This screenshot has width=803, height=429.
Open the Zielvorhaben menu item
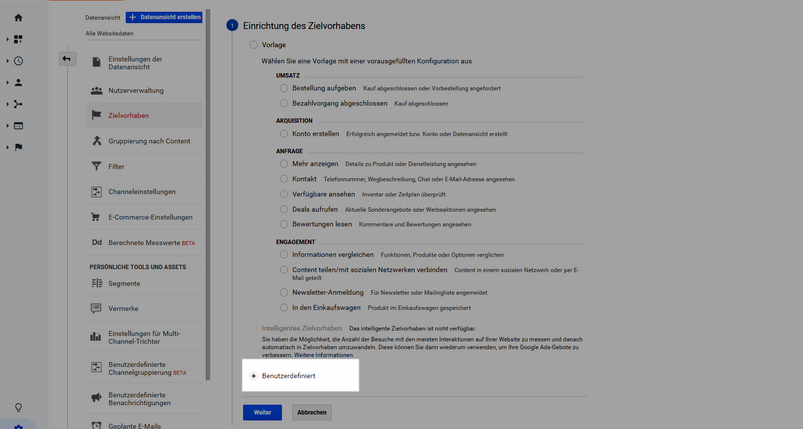point(144,115)
